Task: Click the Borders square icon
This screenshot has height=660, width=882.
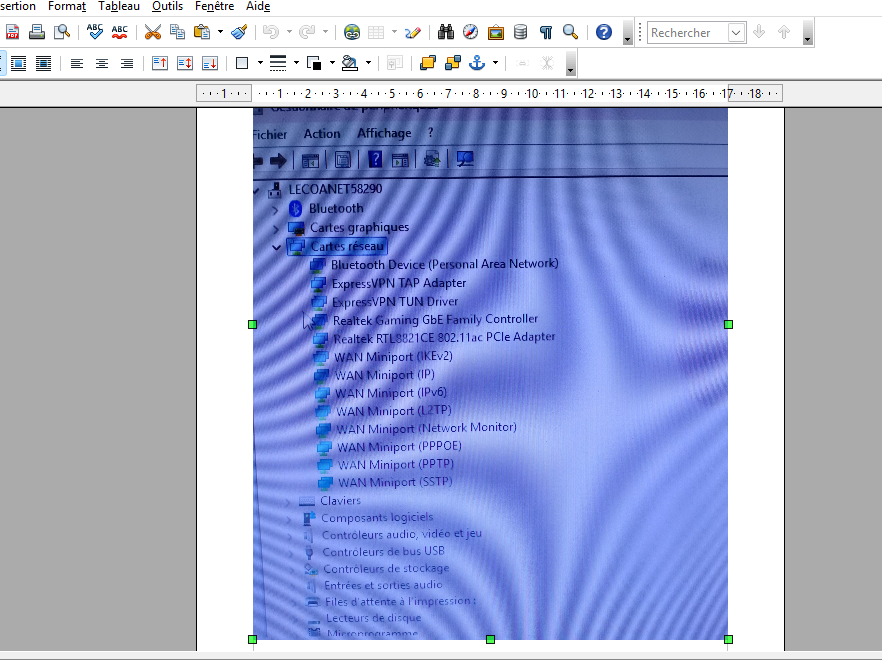Action: (x=242, y=63)
